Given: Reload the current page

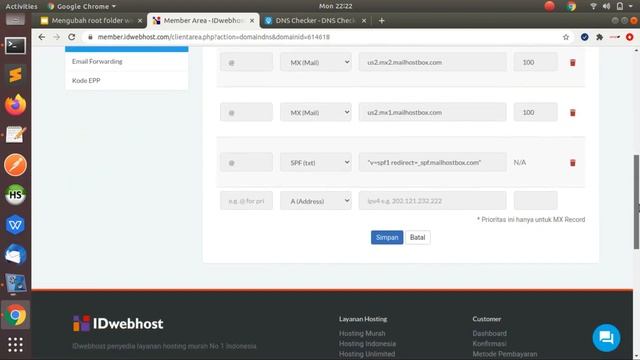Looking at the screenshot, I should (x=71, y=37).
